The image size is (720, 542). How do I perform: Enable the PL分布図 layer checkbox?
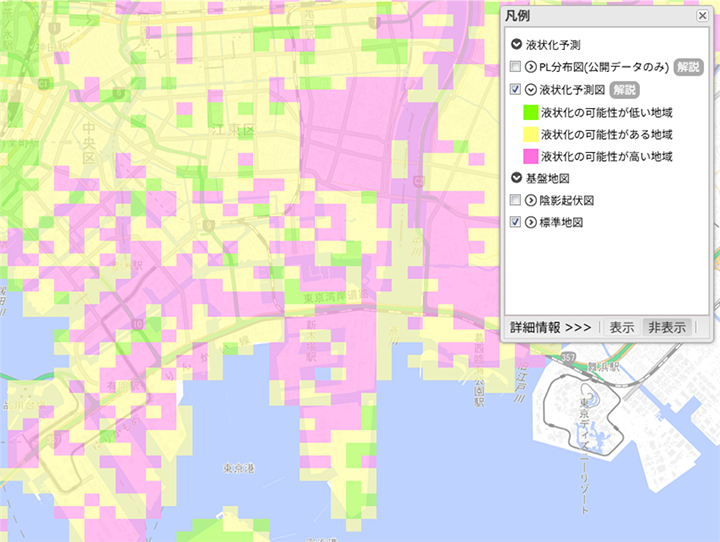pos(515,67)
